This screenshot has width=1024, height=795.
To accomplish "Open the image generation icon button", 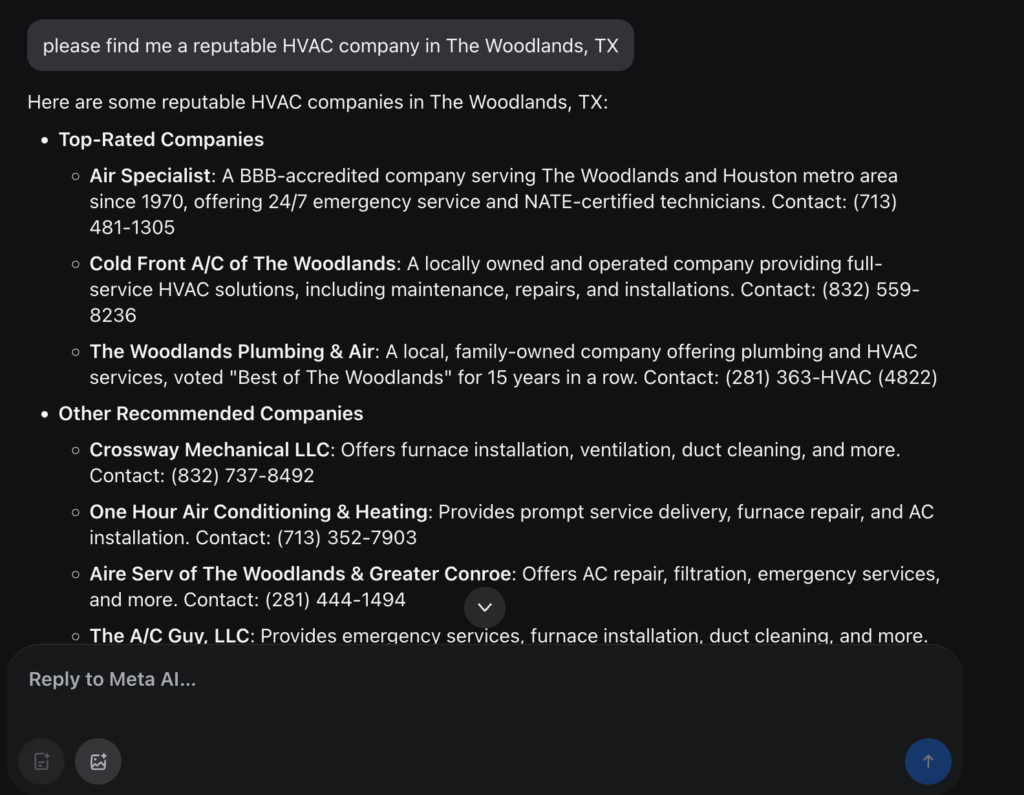I will tap(98, 761).
